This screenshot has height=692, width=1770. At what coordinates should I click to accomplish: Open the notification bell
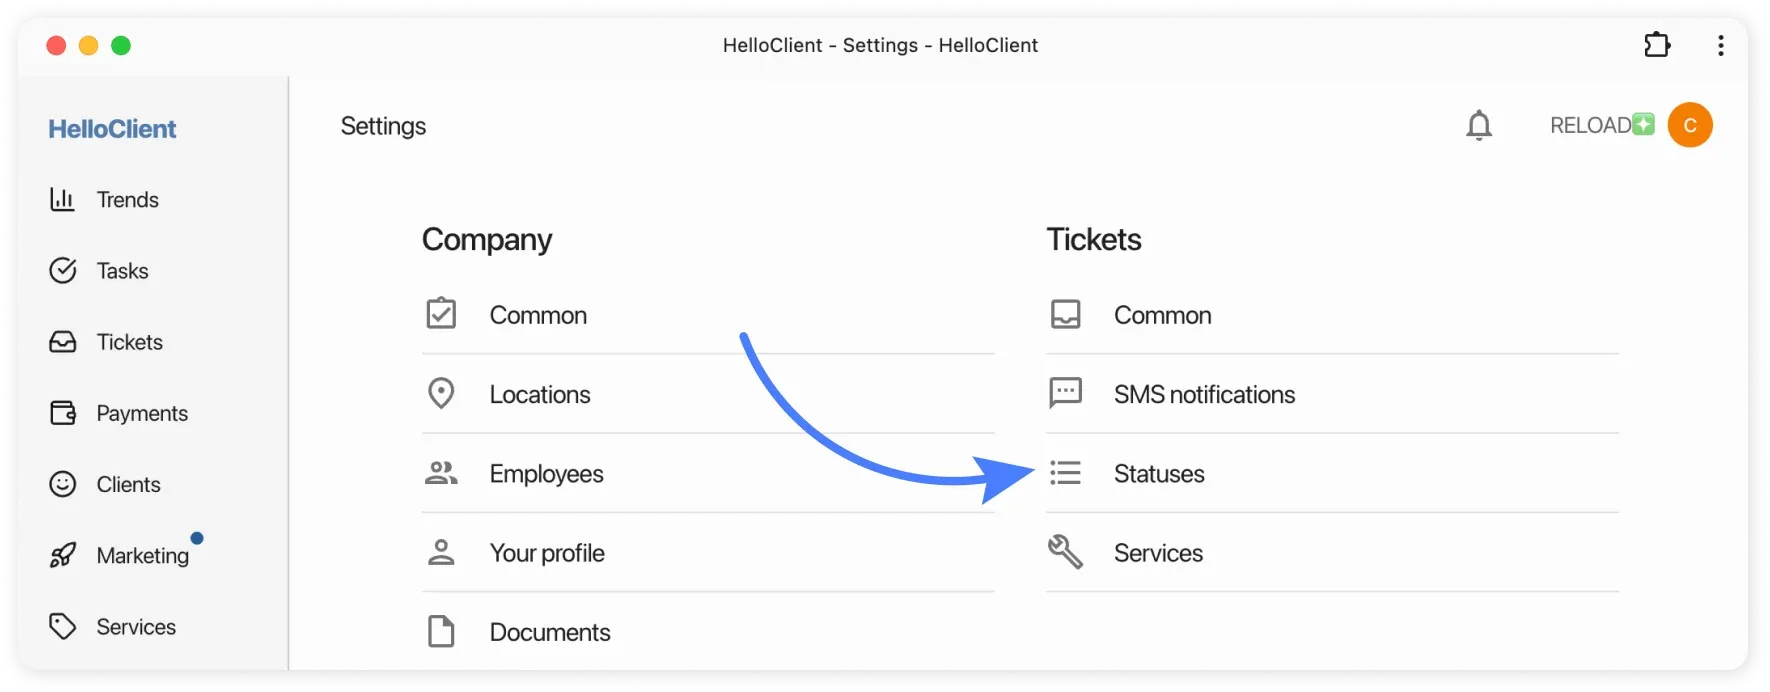coord(1479,125)
